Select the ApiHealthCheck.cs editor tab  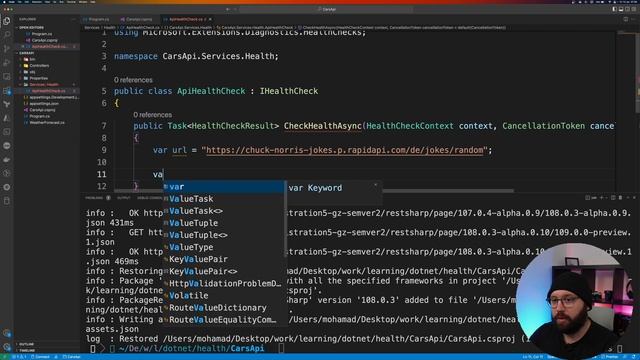(186, 19)
